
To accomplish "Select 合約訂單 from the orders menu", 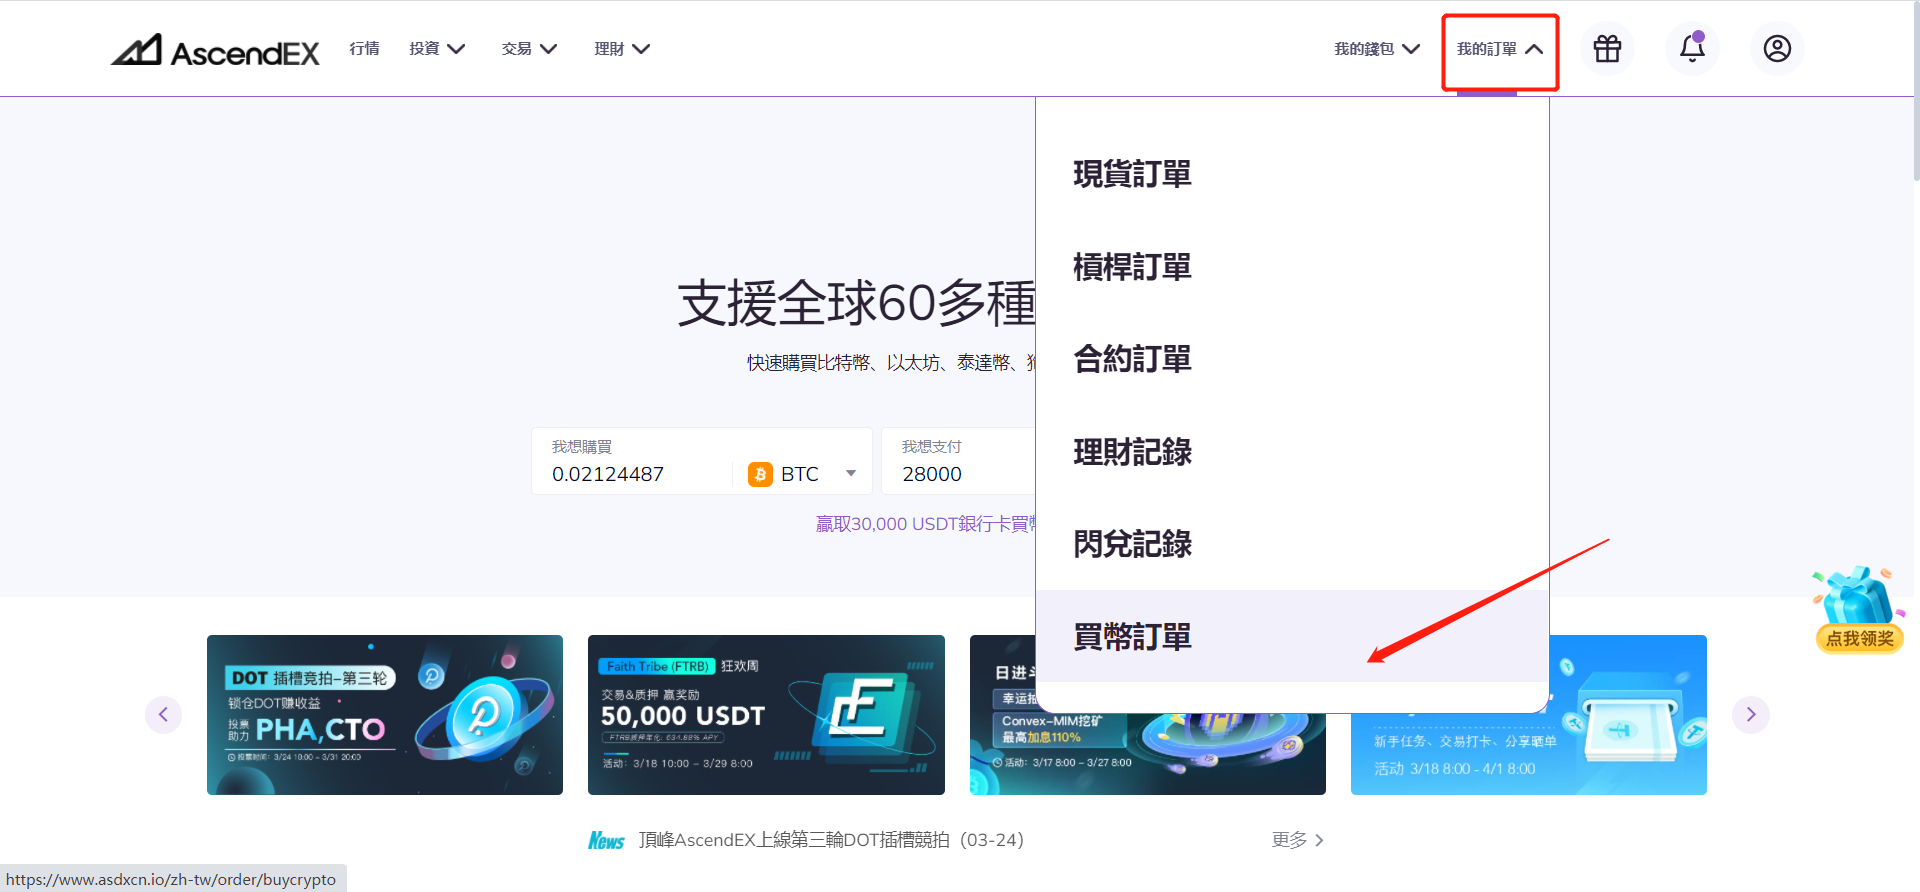I will tap(1292, 359).
